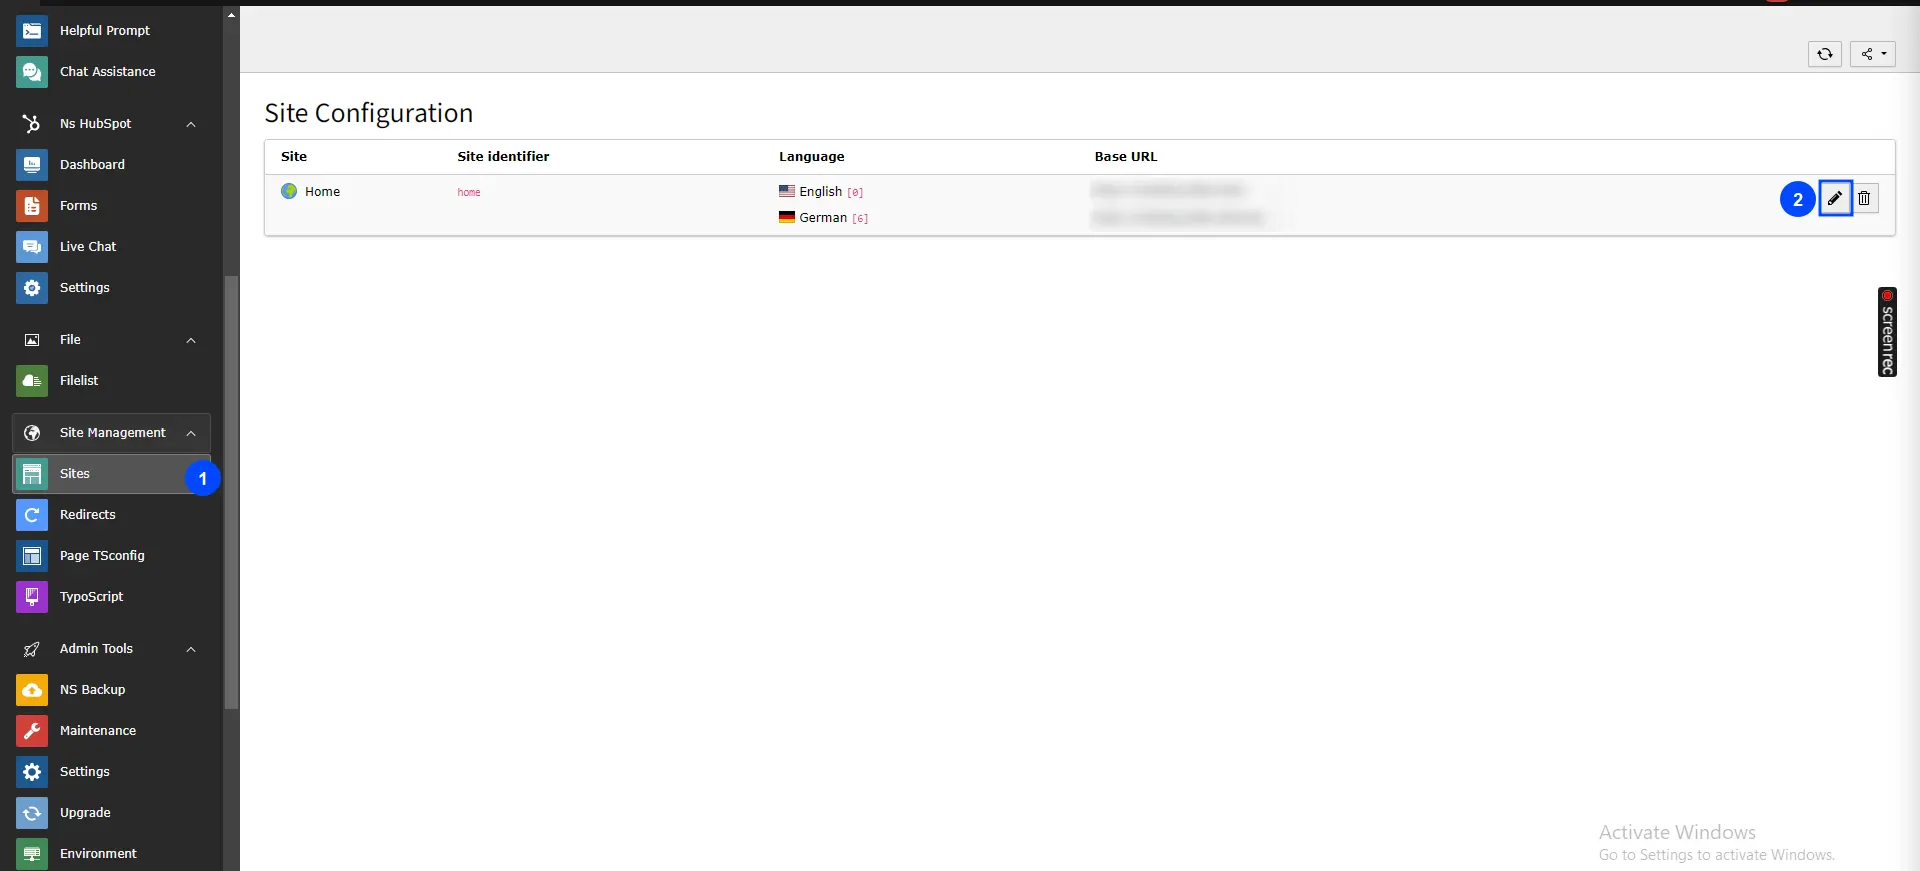Image resolution: width=1920 pixels, height=871 pixels.
Task: Open the HubSpot Dashboard icon
Action: point(32,165)
